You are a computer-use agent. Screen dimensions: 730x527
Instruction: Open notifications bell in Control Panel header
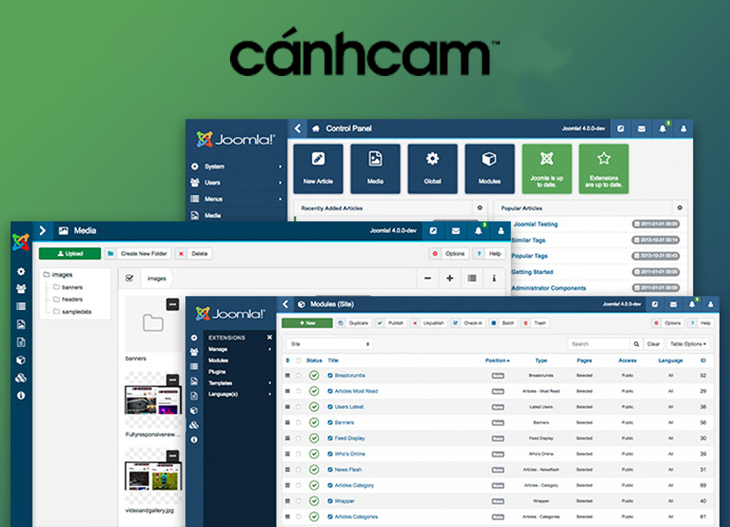point(662,128)
